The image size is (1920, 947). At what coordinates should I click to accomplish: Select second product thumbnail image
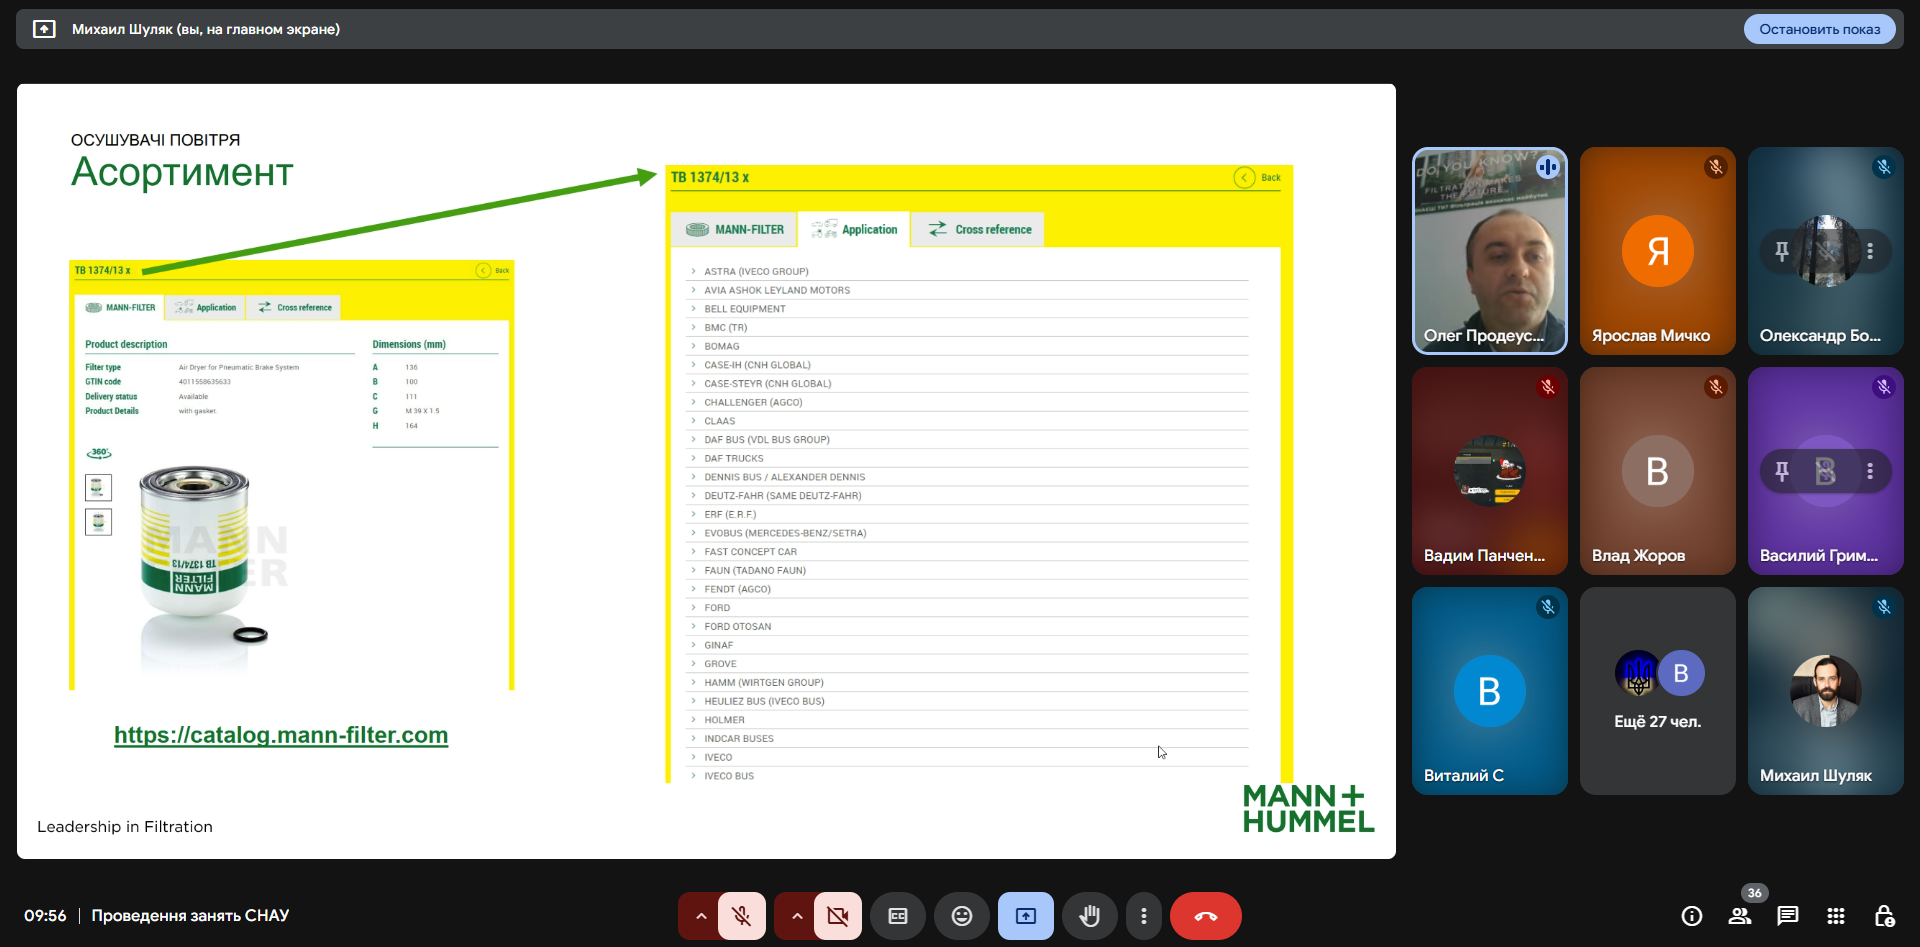coord(98,522)
